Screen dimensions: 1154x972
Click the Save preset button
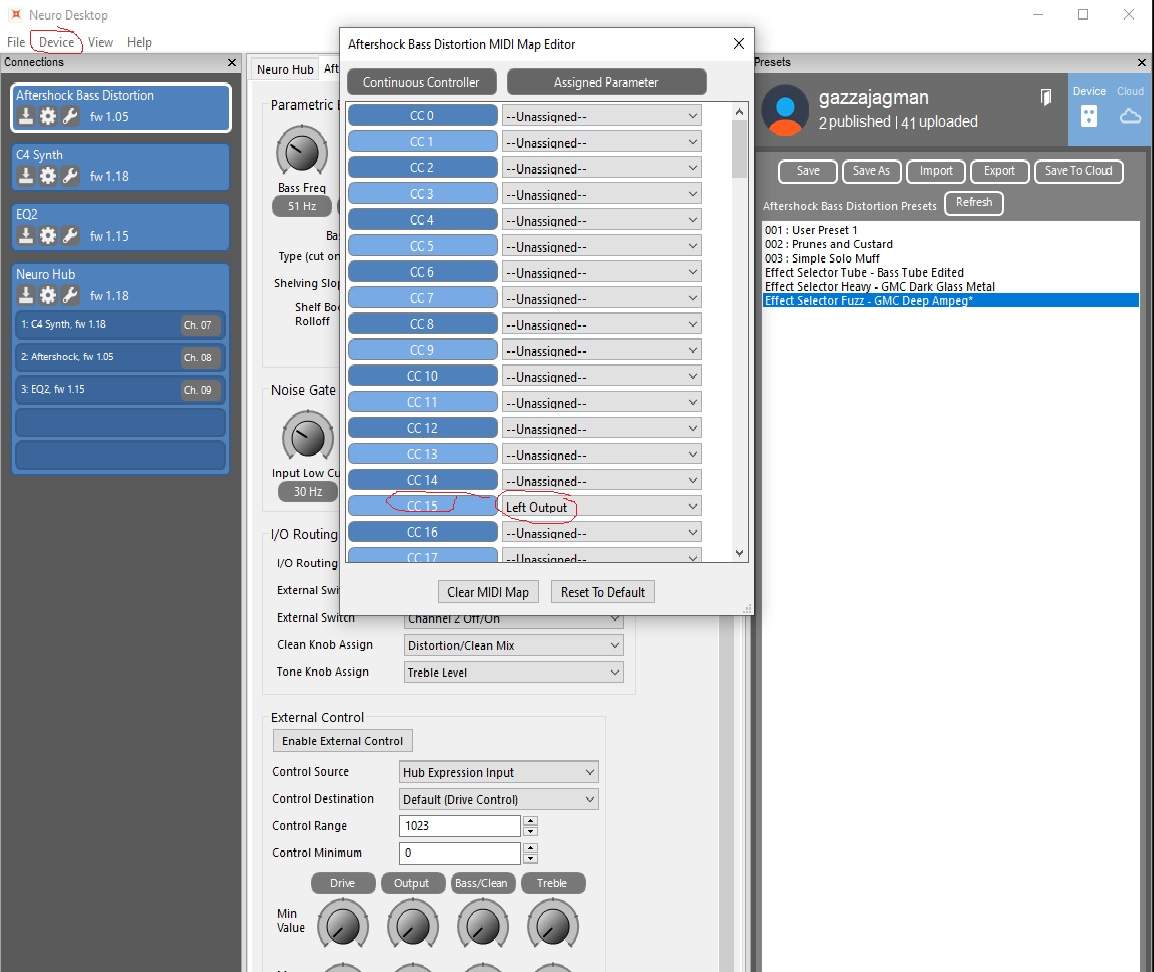807,171
